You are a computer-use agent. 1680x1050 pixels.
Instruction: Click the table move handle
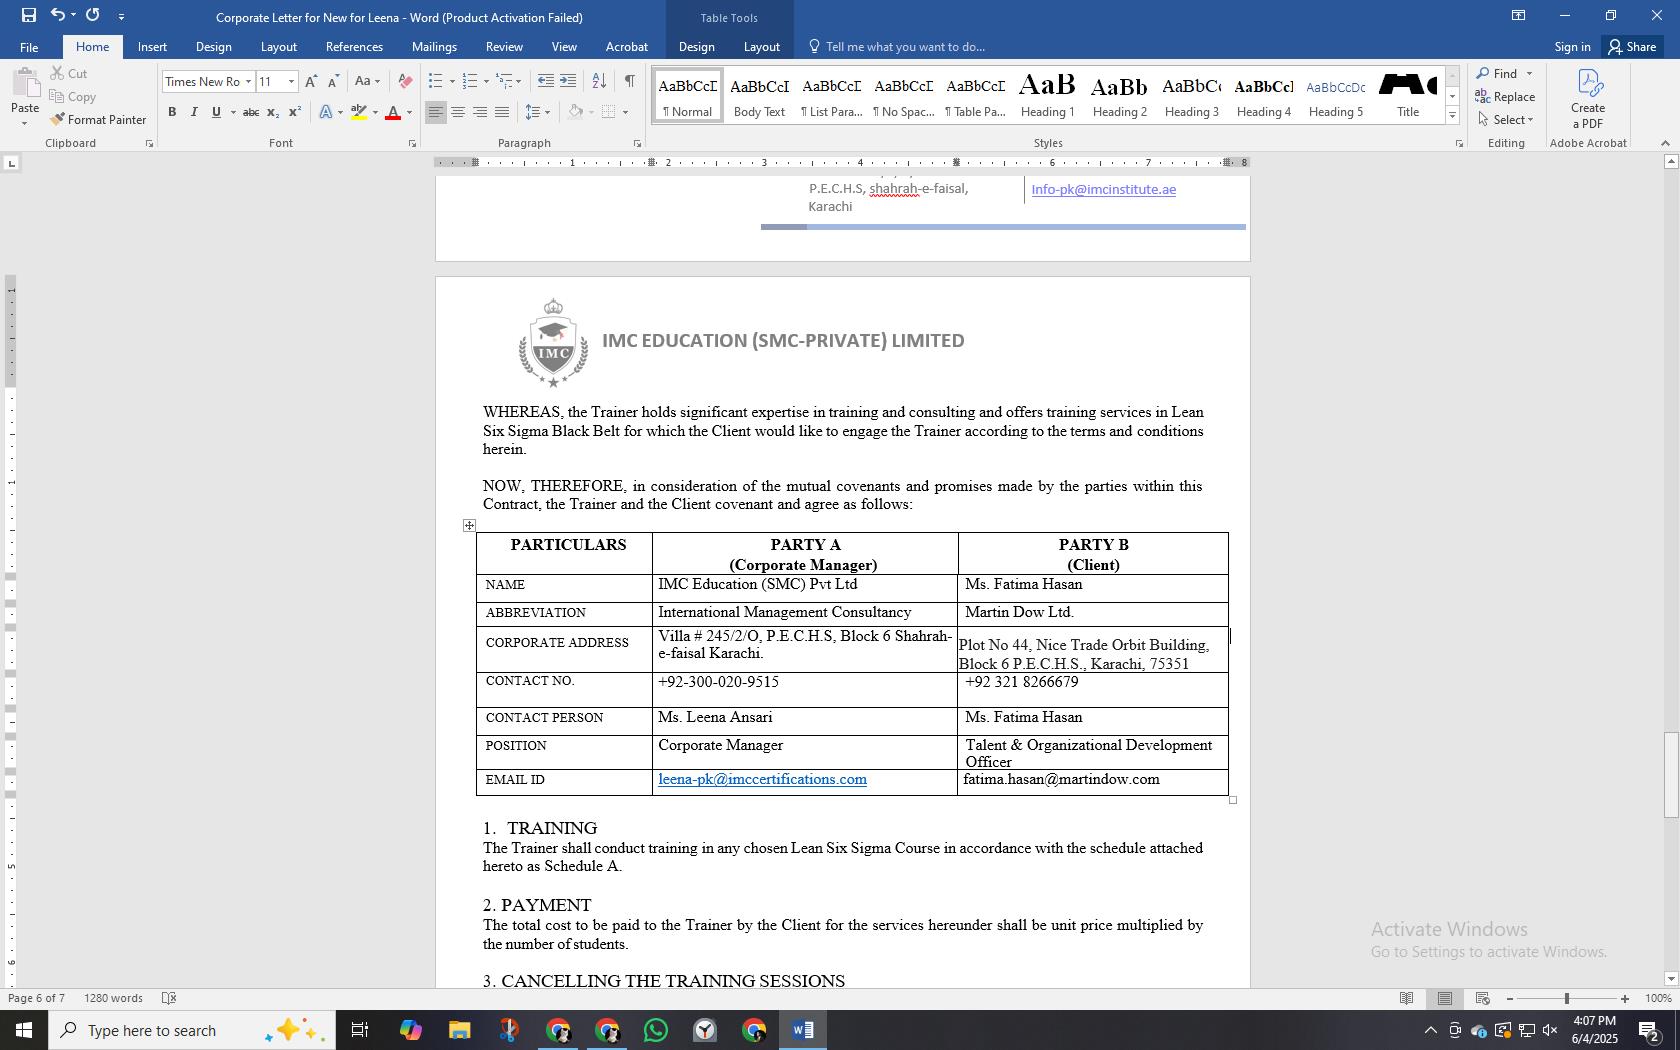(469, 525)
